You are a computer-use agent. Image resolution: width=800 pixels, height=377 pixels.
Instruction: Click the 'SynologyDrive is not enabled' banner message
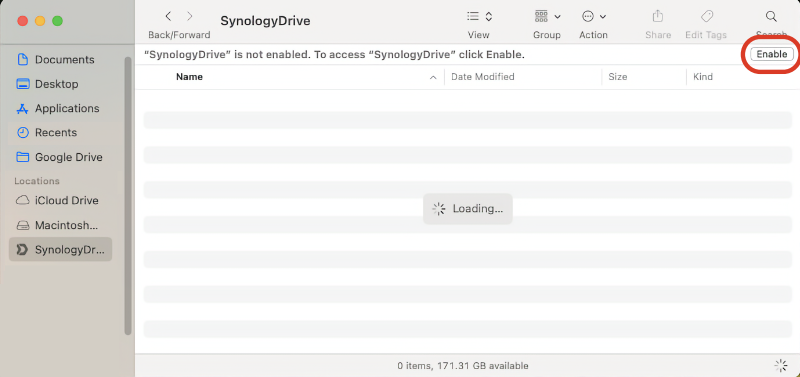pos(335,55)
